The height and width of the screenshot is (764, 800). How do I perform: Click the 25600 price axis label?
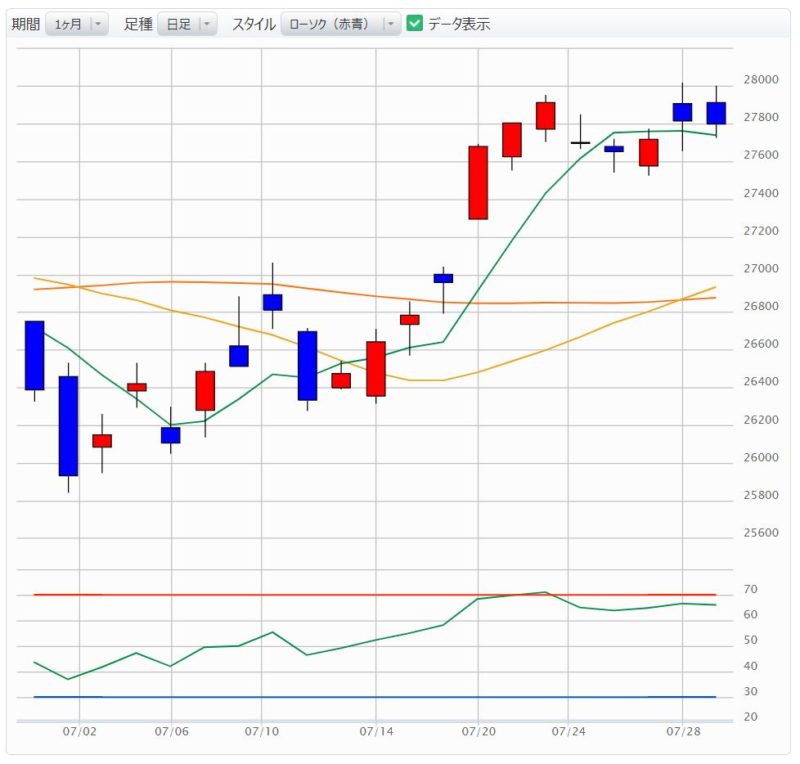coord(761,533)
